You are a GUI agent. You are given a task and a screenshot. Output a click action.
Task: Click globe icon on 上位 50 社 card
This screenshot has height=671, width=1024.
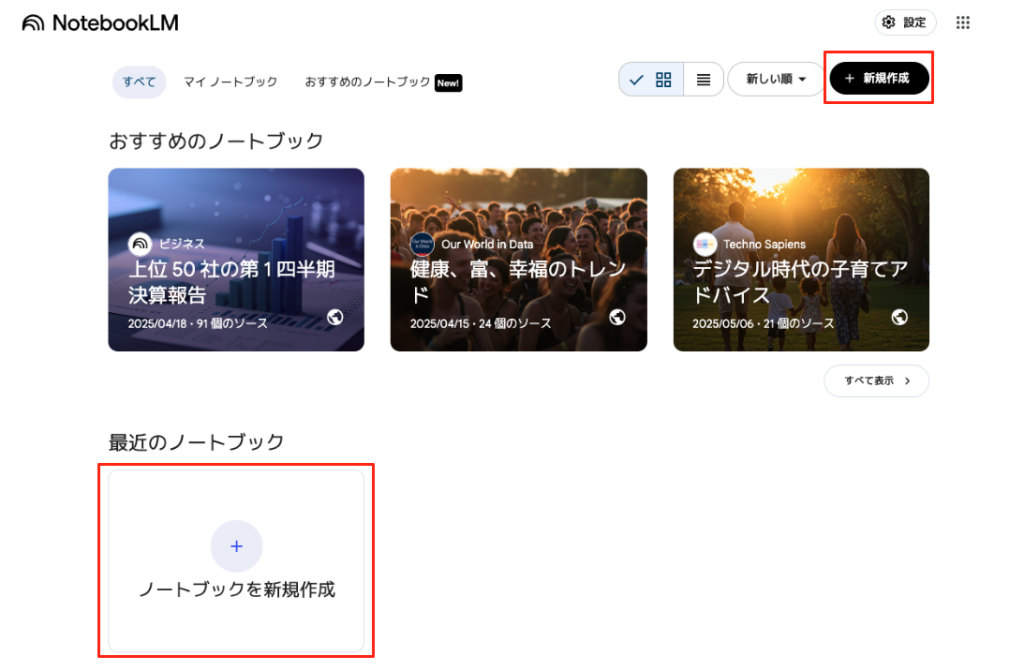pyautogui.click(x=335, y=317)
